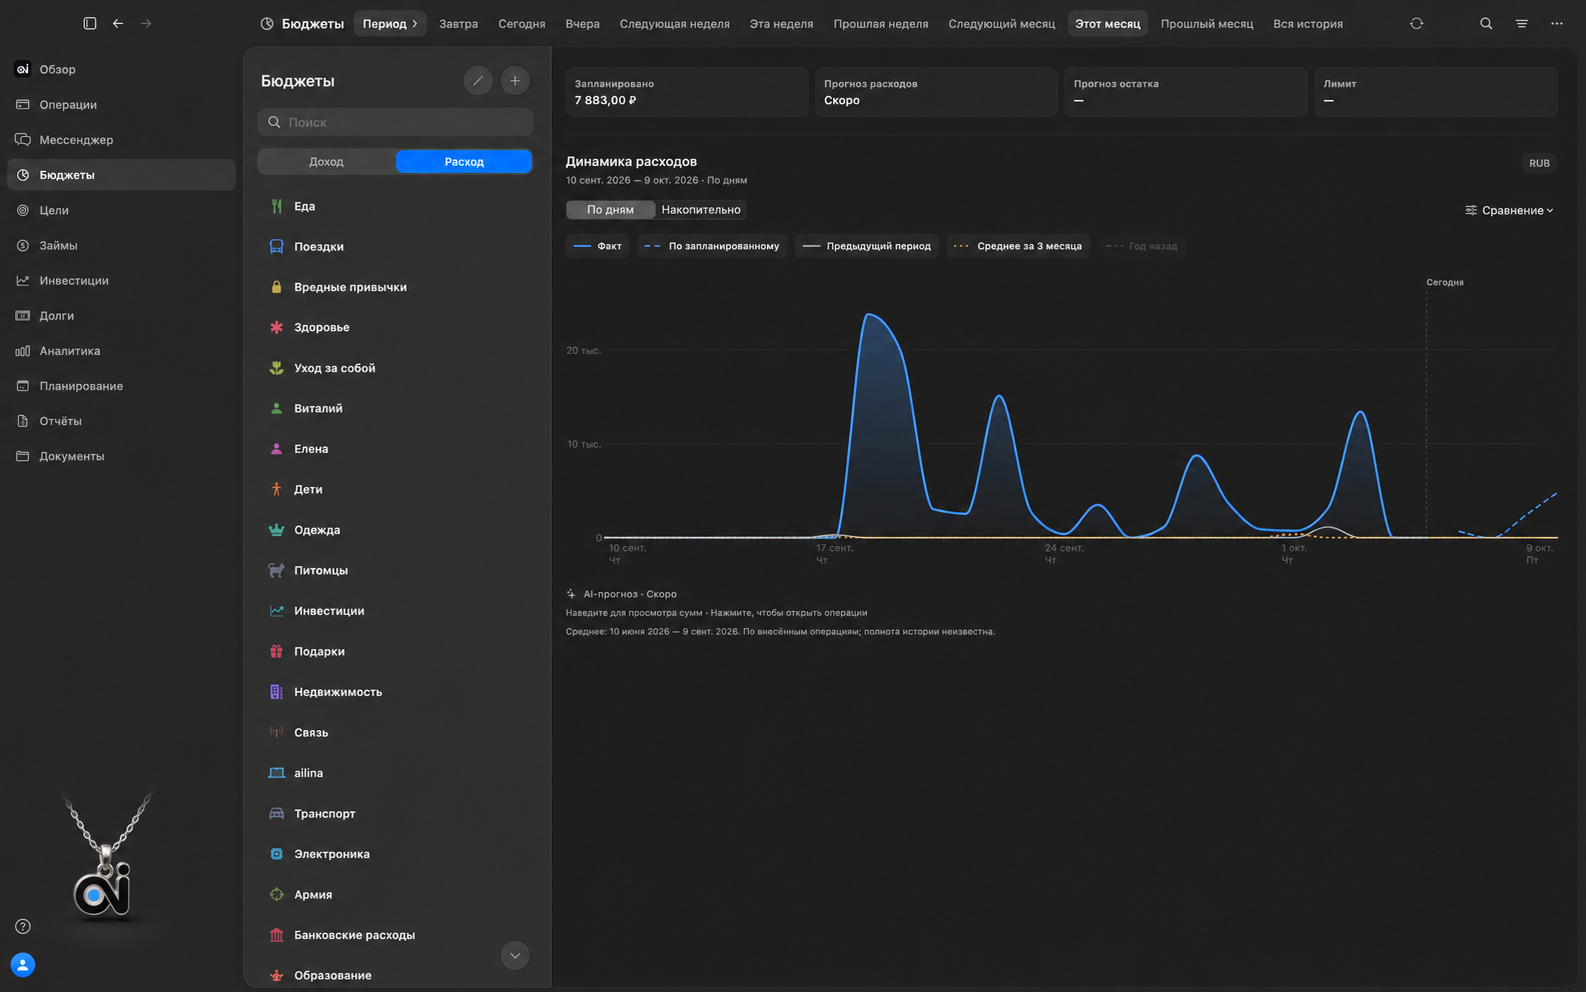This screenshot has height=992, width=1586.
Task: Open the RUB currency selector
Action: (x=1539, y=163)
